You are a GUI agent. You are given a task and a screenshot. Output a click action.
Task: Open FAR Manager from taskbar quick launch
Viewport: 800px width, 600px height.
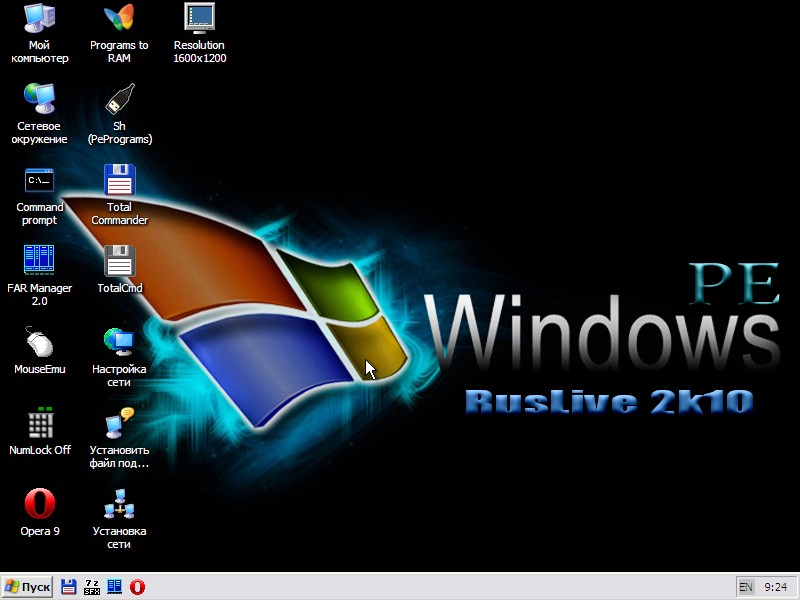114,587
